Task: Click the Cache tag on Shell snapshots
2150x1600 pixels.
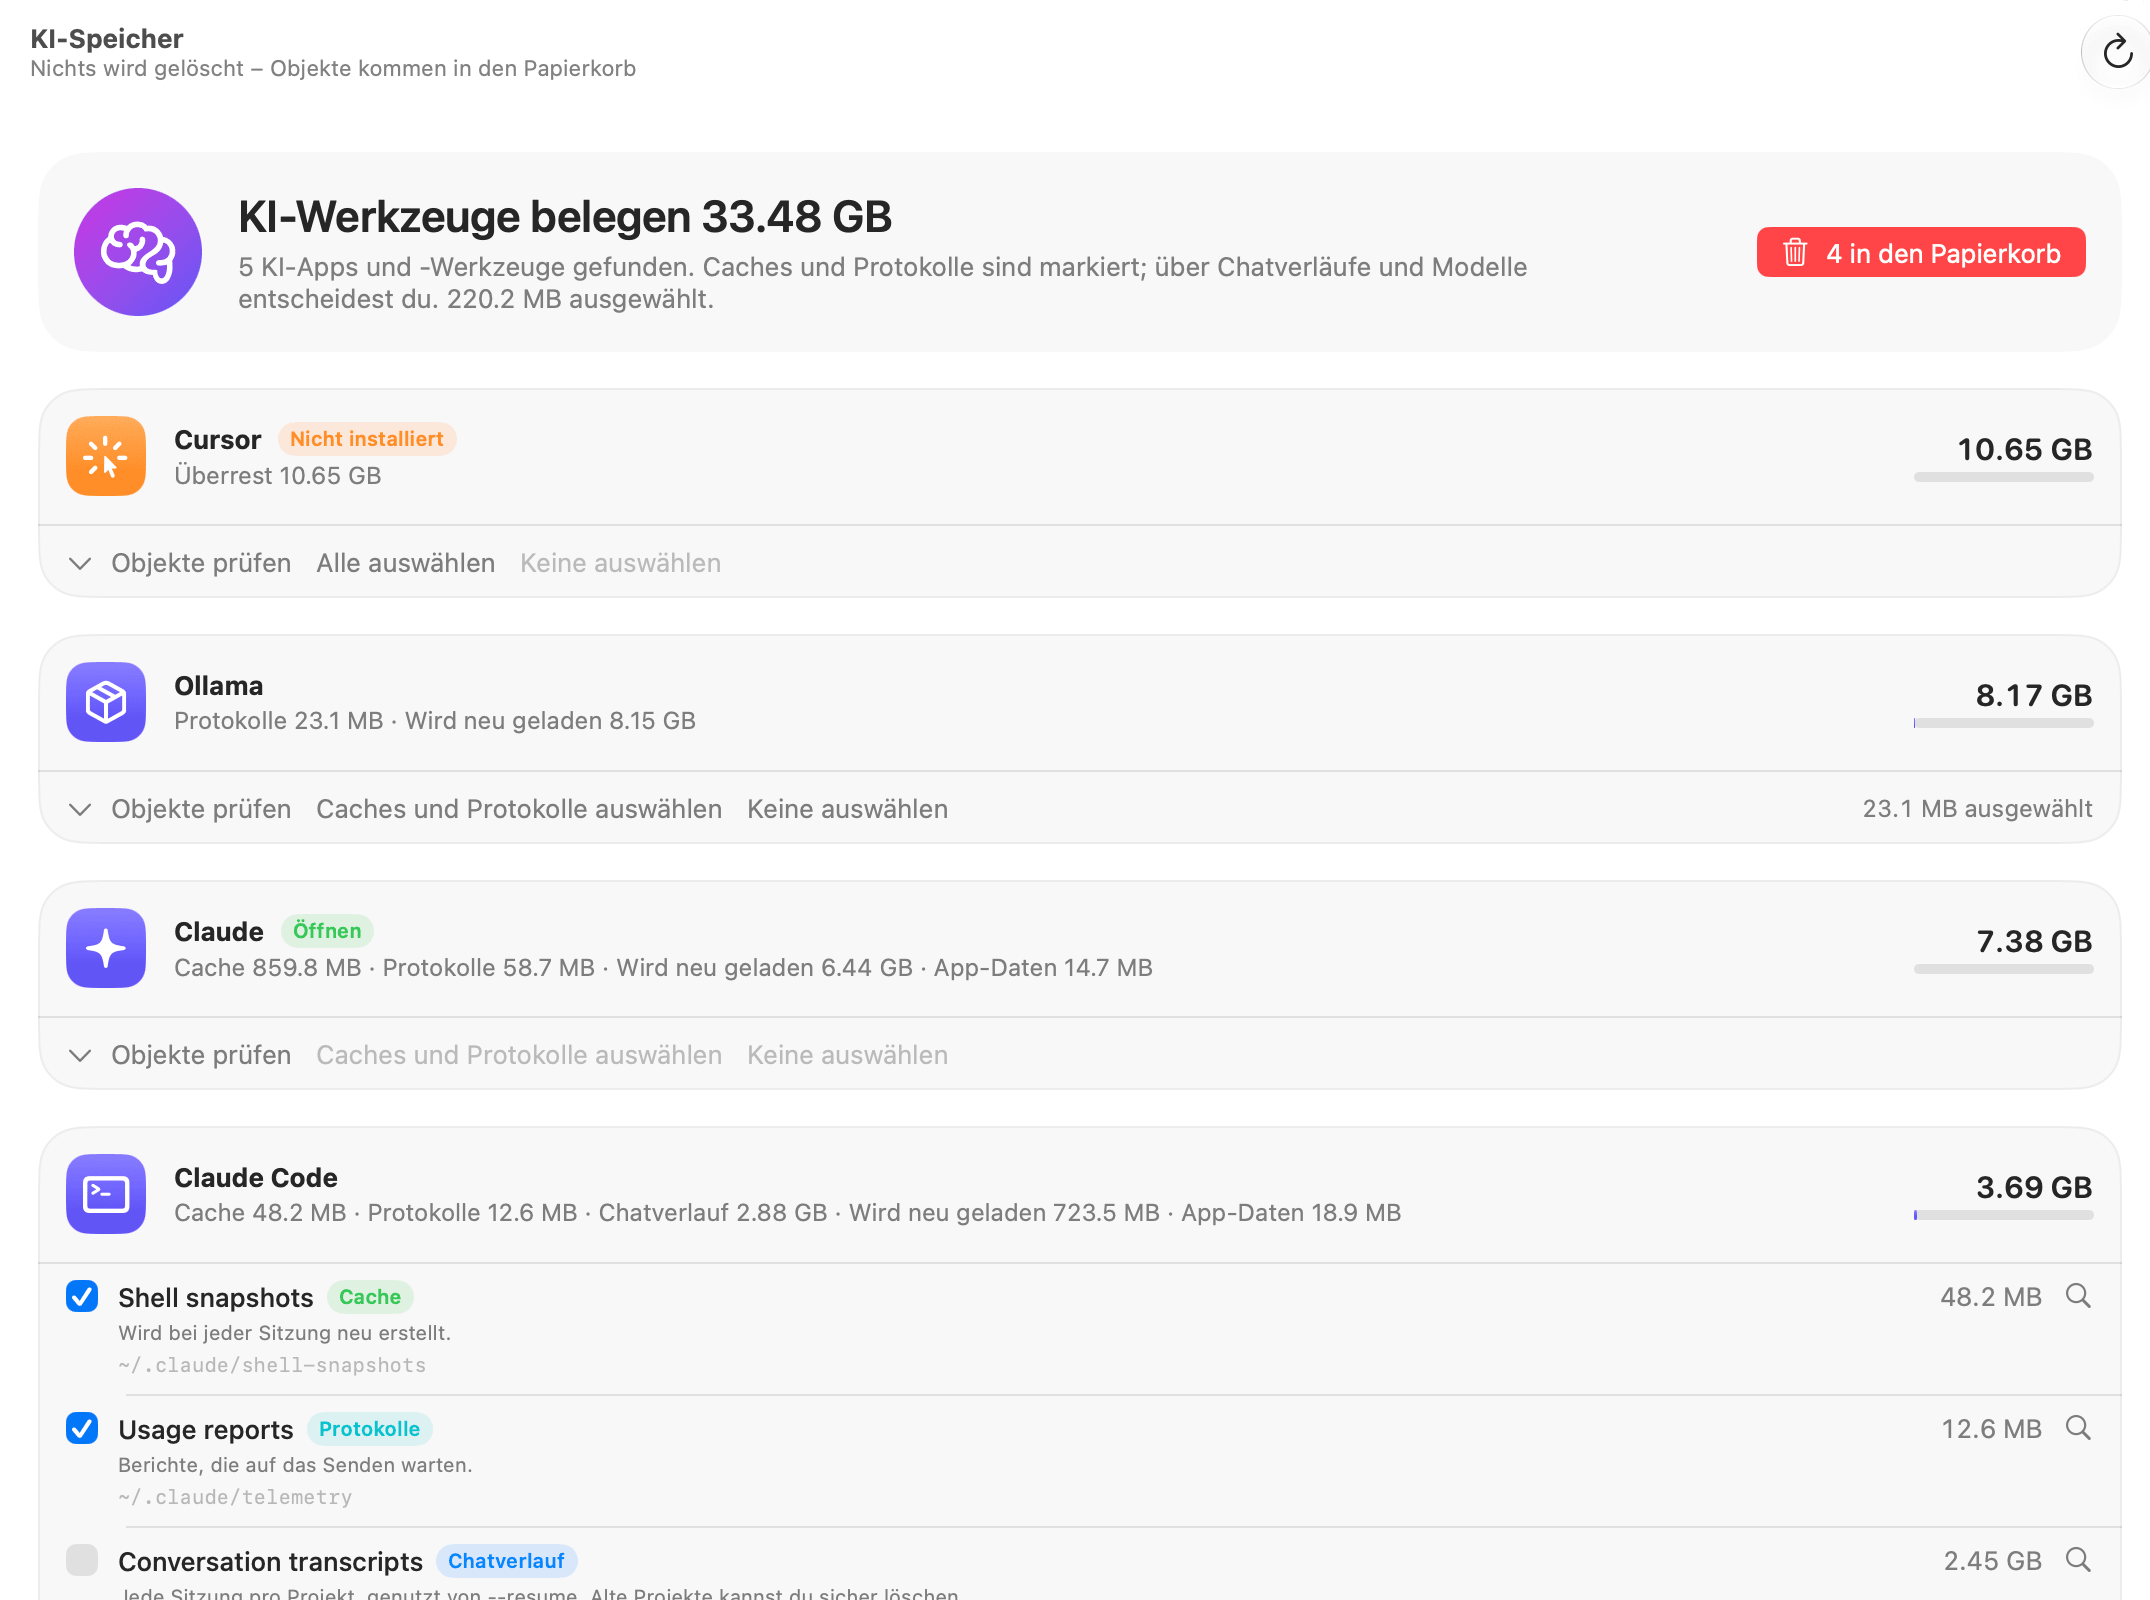Action: [370, 1297]
